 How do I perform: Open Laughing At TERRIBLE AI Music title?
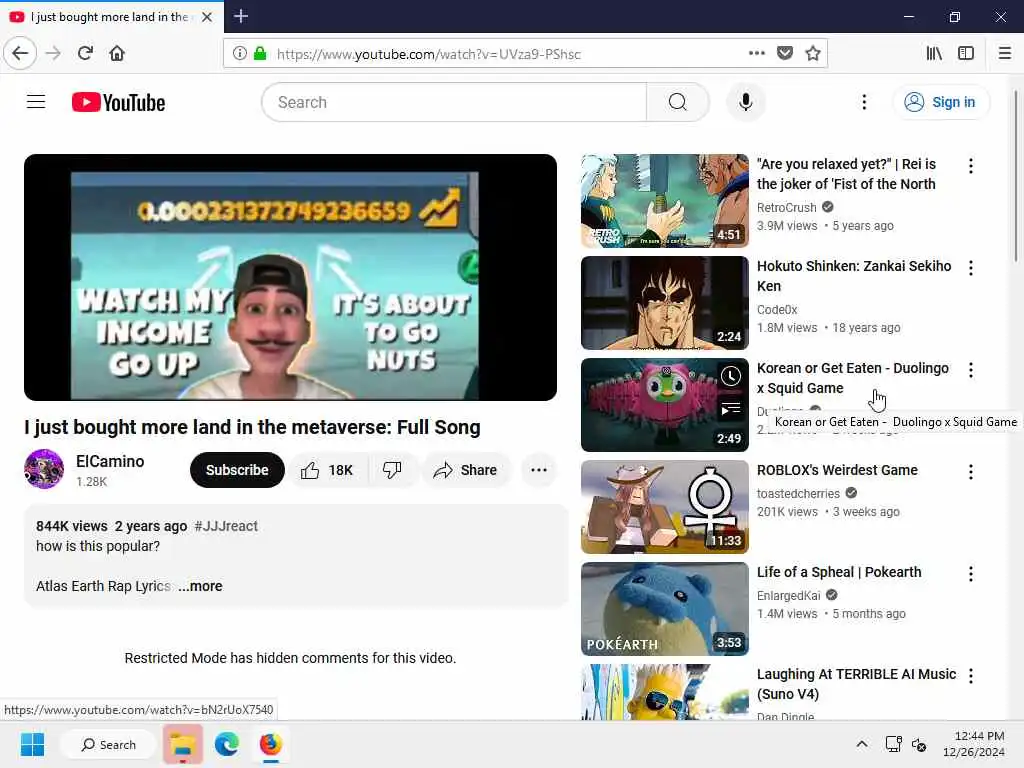(x=856, y=684)
